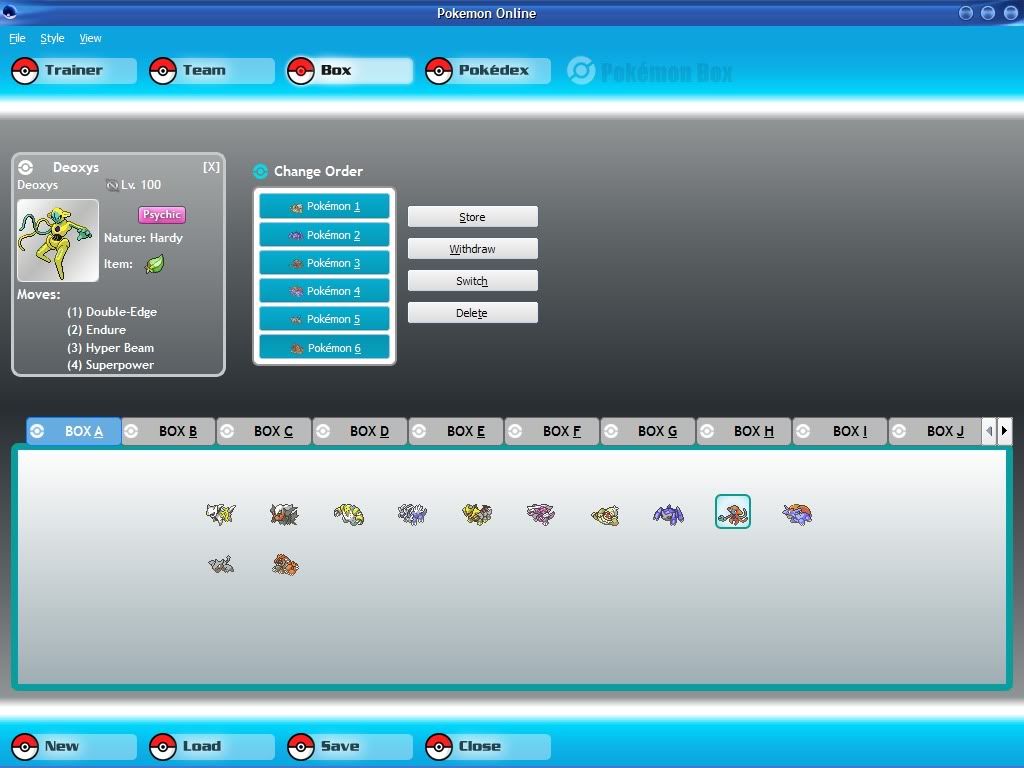Switch to the BOX F tab
The image size is (1024, 768).
(x=552, y=432)
